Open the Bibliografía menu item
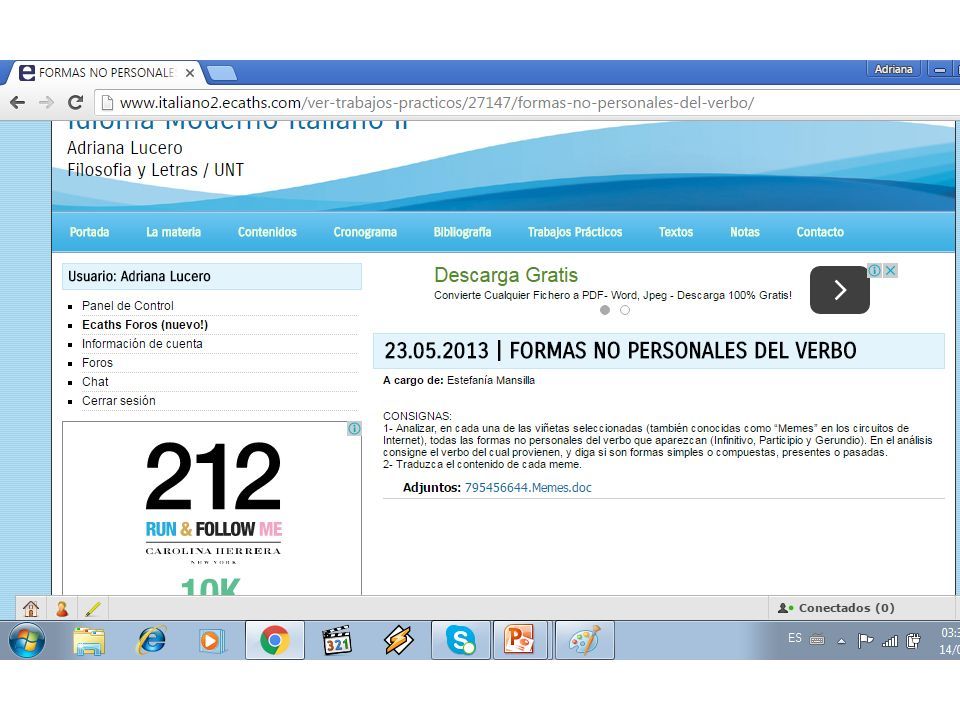Image resolution: width=960 pixels, height=720 pixels. tap(462, 232)
